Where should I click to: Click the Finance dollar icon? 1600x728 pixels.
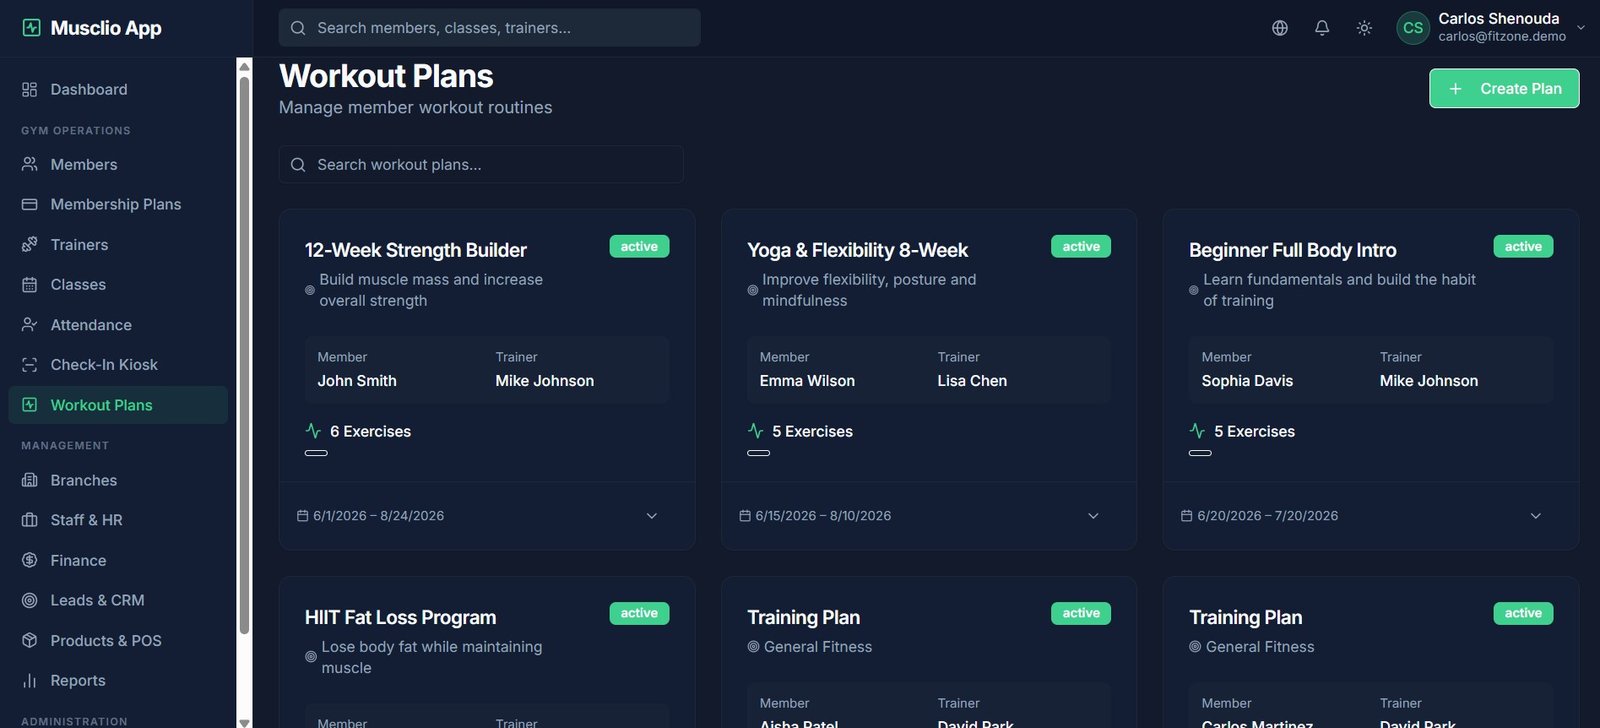click(x=30, y=561)
